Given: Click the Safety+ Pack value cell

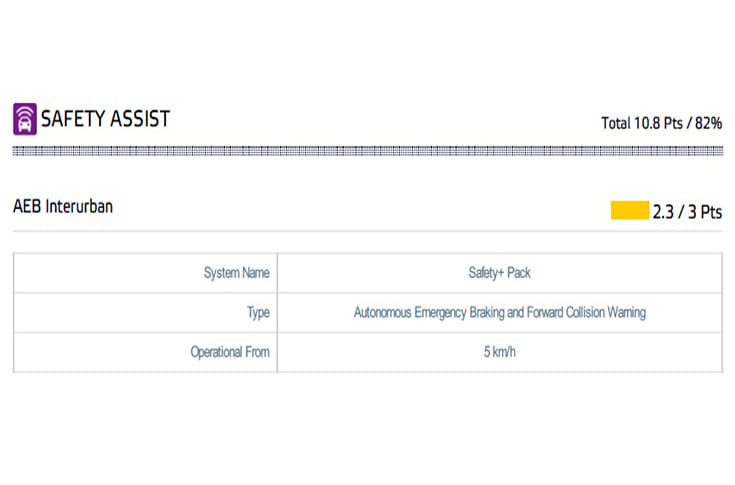Looking at the screenshot, I should click(x=499, y=273).
